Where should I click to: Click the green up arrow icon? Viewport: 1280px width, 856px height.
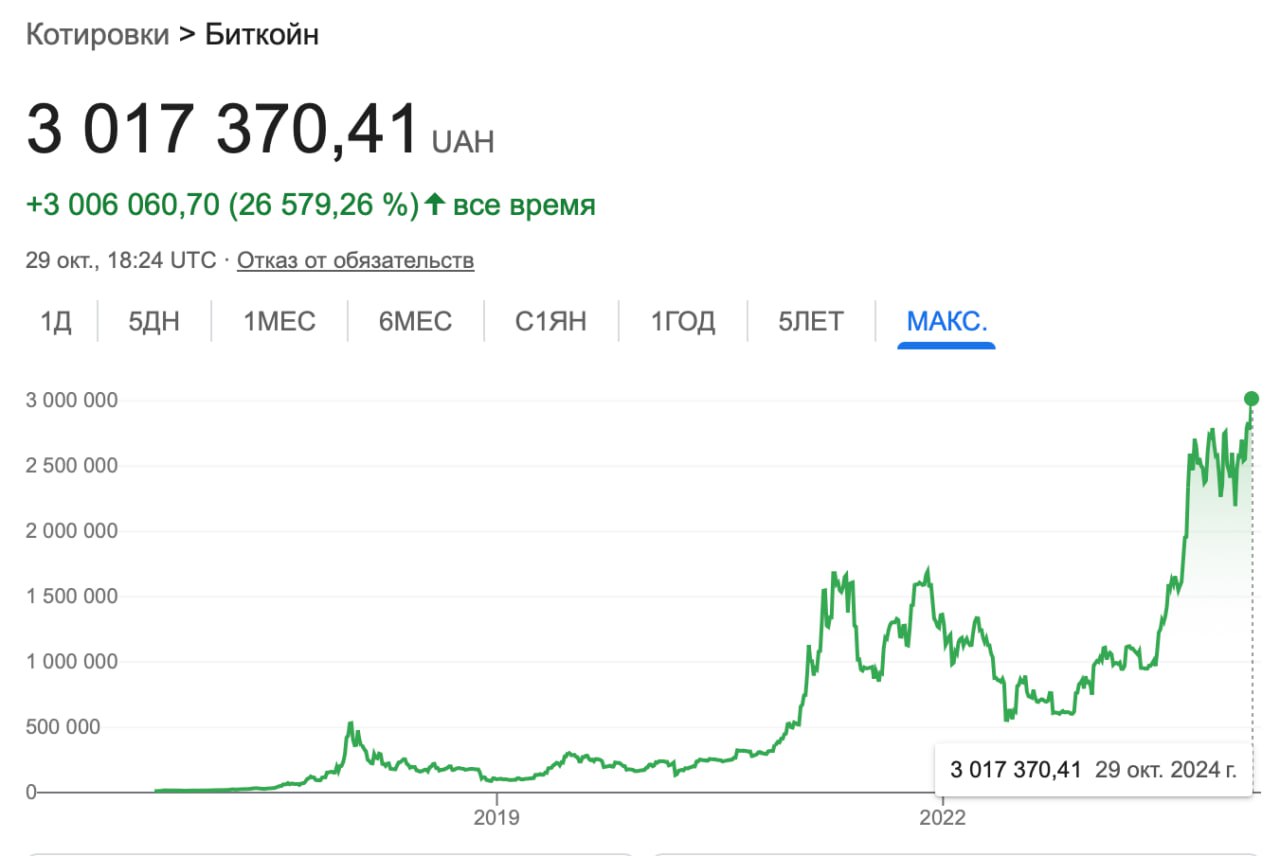(434, 205)
